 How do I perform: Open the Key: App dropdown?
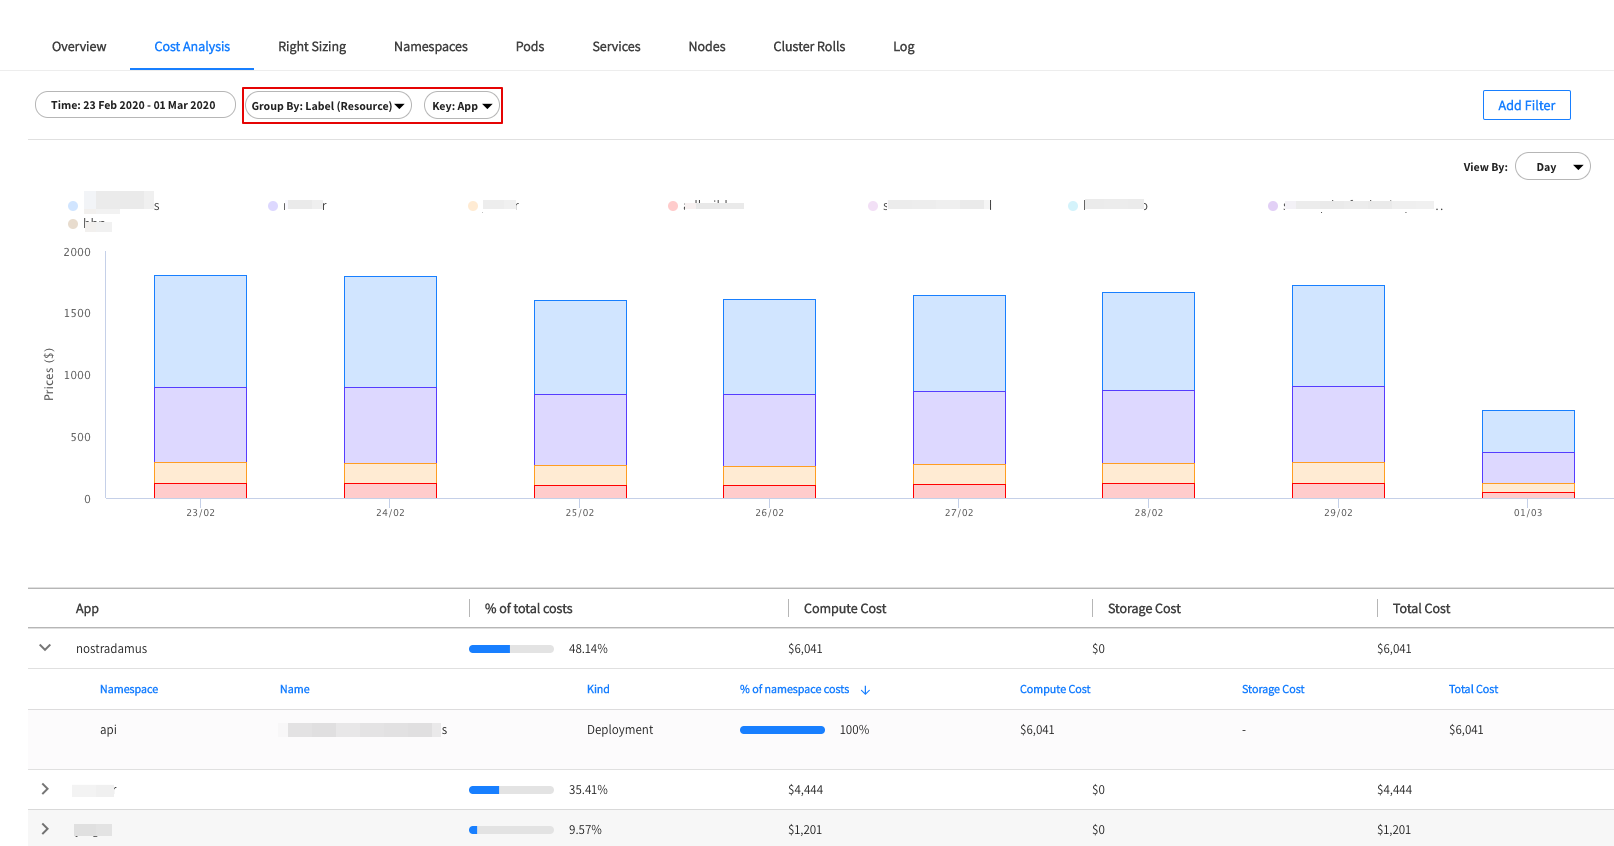[462, 106]
